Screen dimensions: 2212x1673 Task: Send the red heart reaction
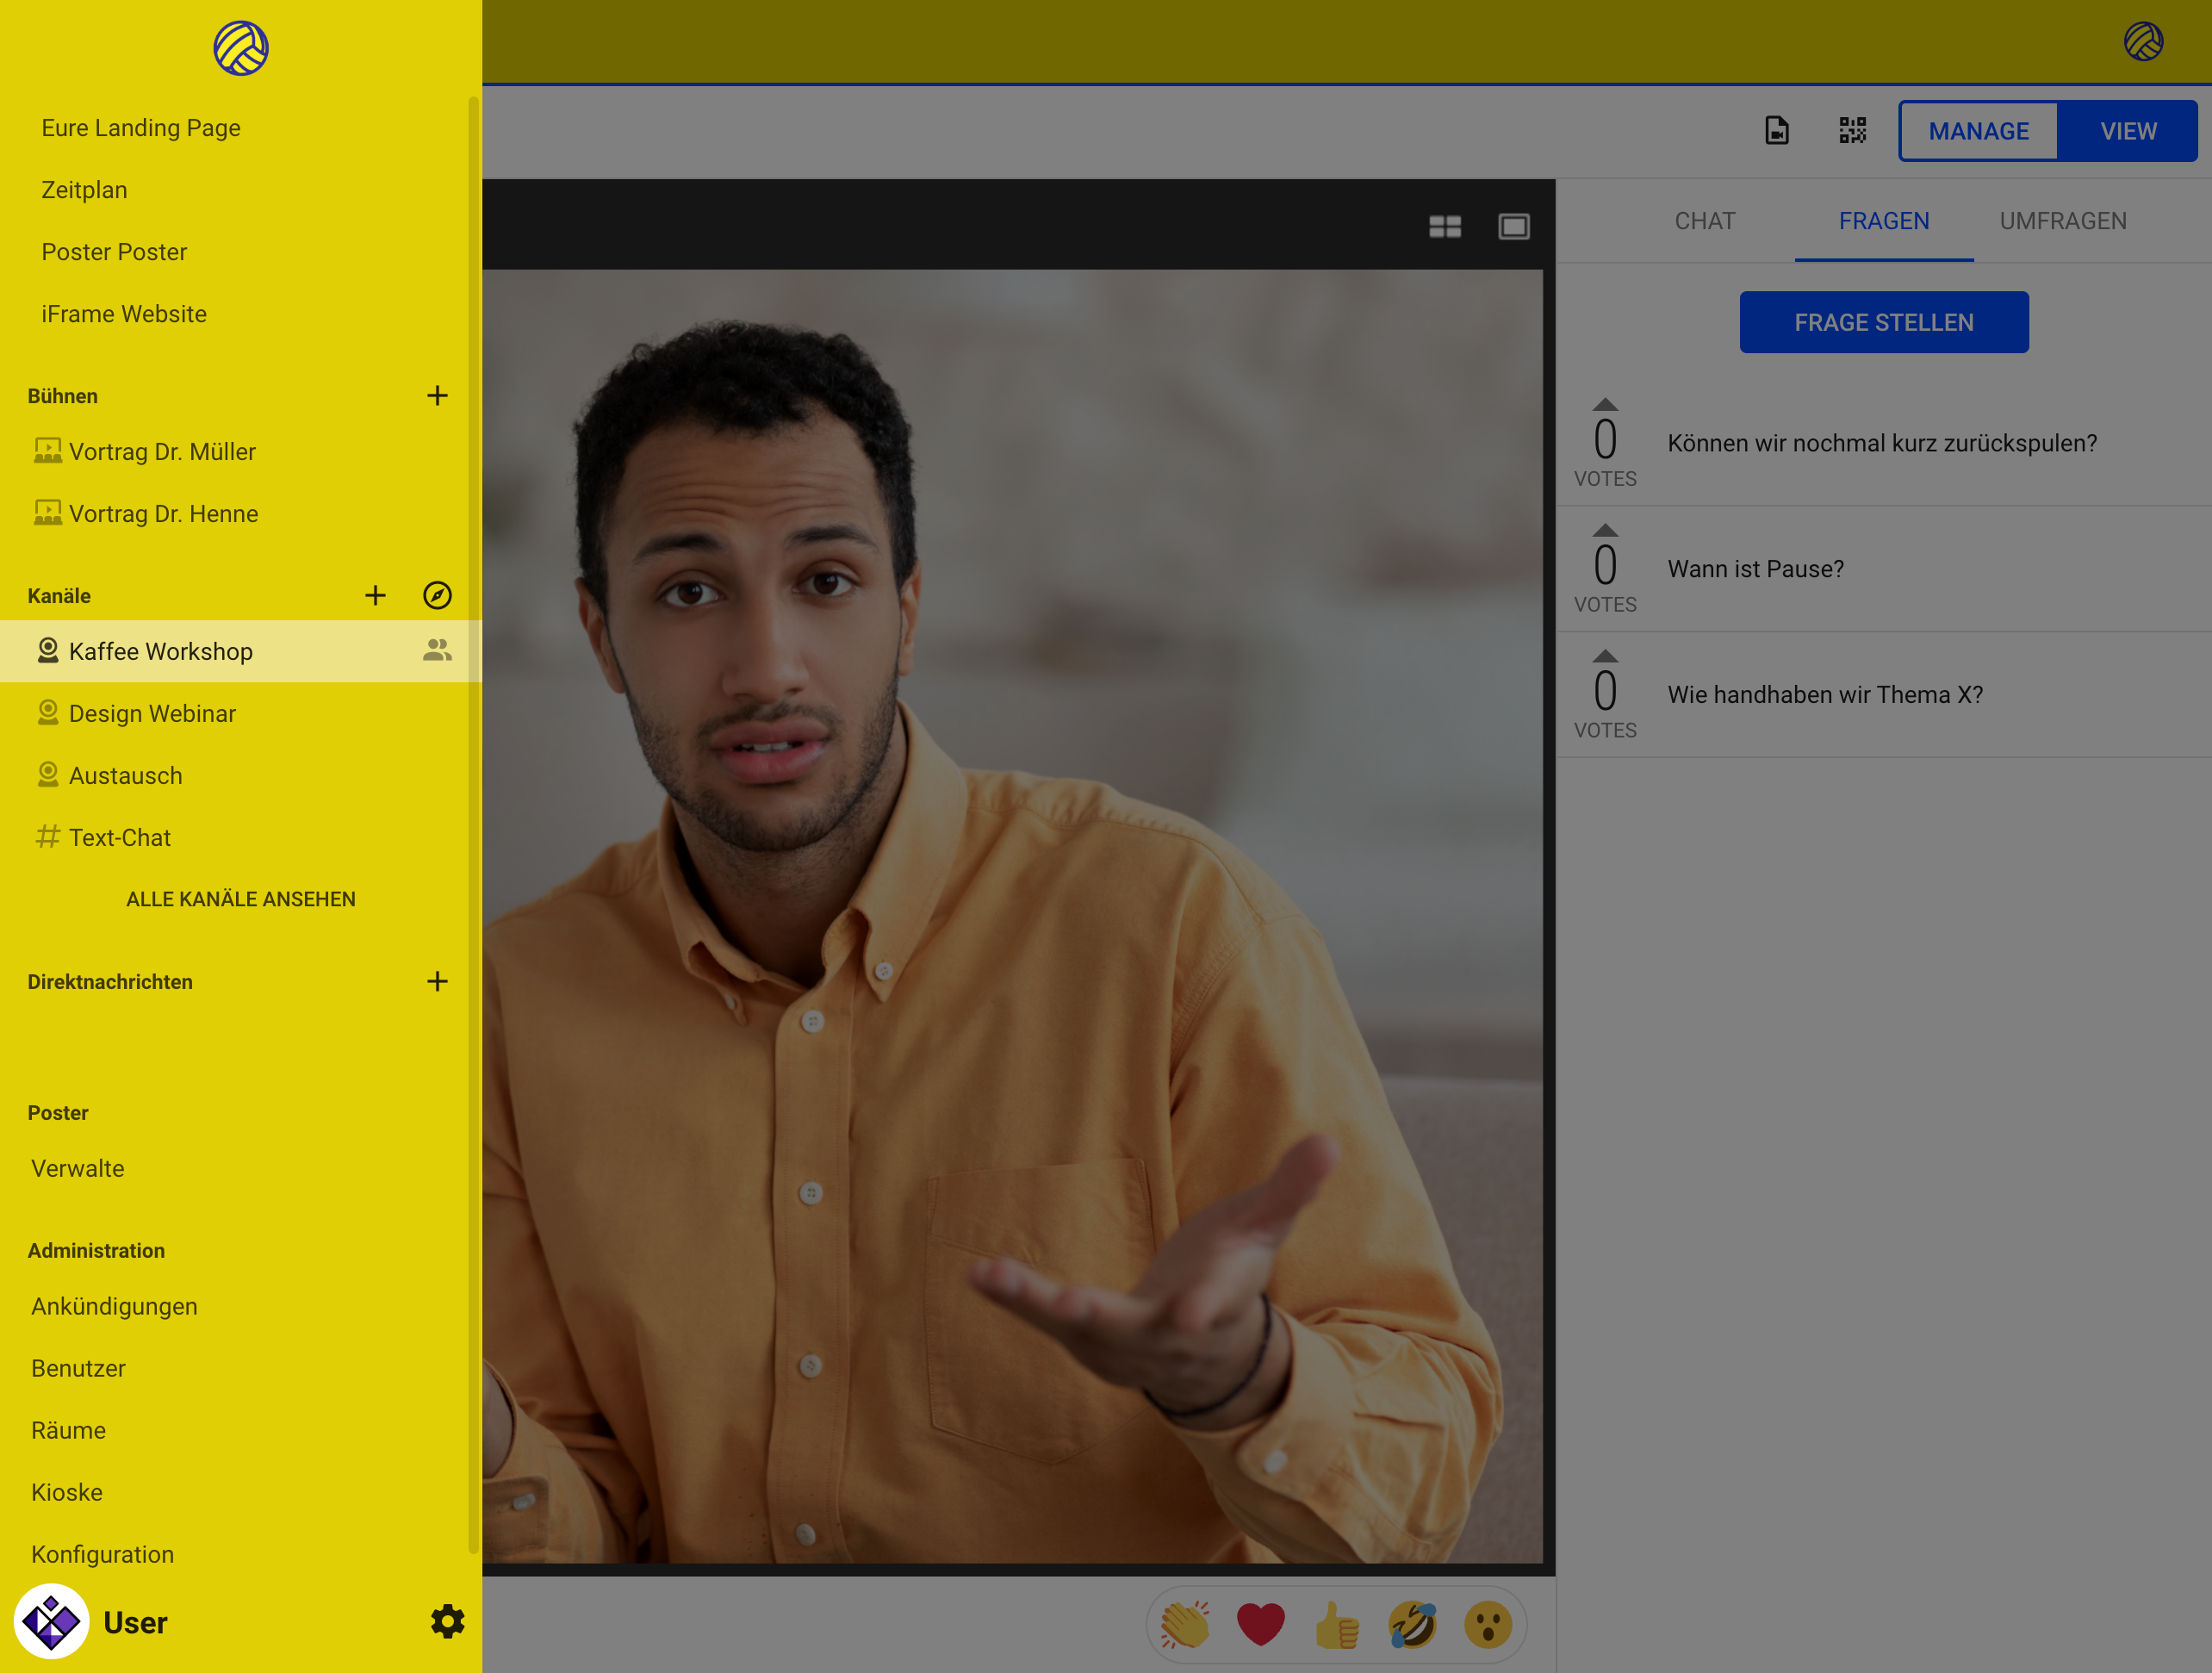(1260, 1624)
